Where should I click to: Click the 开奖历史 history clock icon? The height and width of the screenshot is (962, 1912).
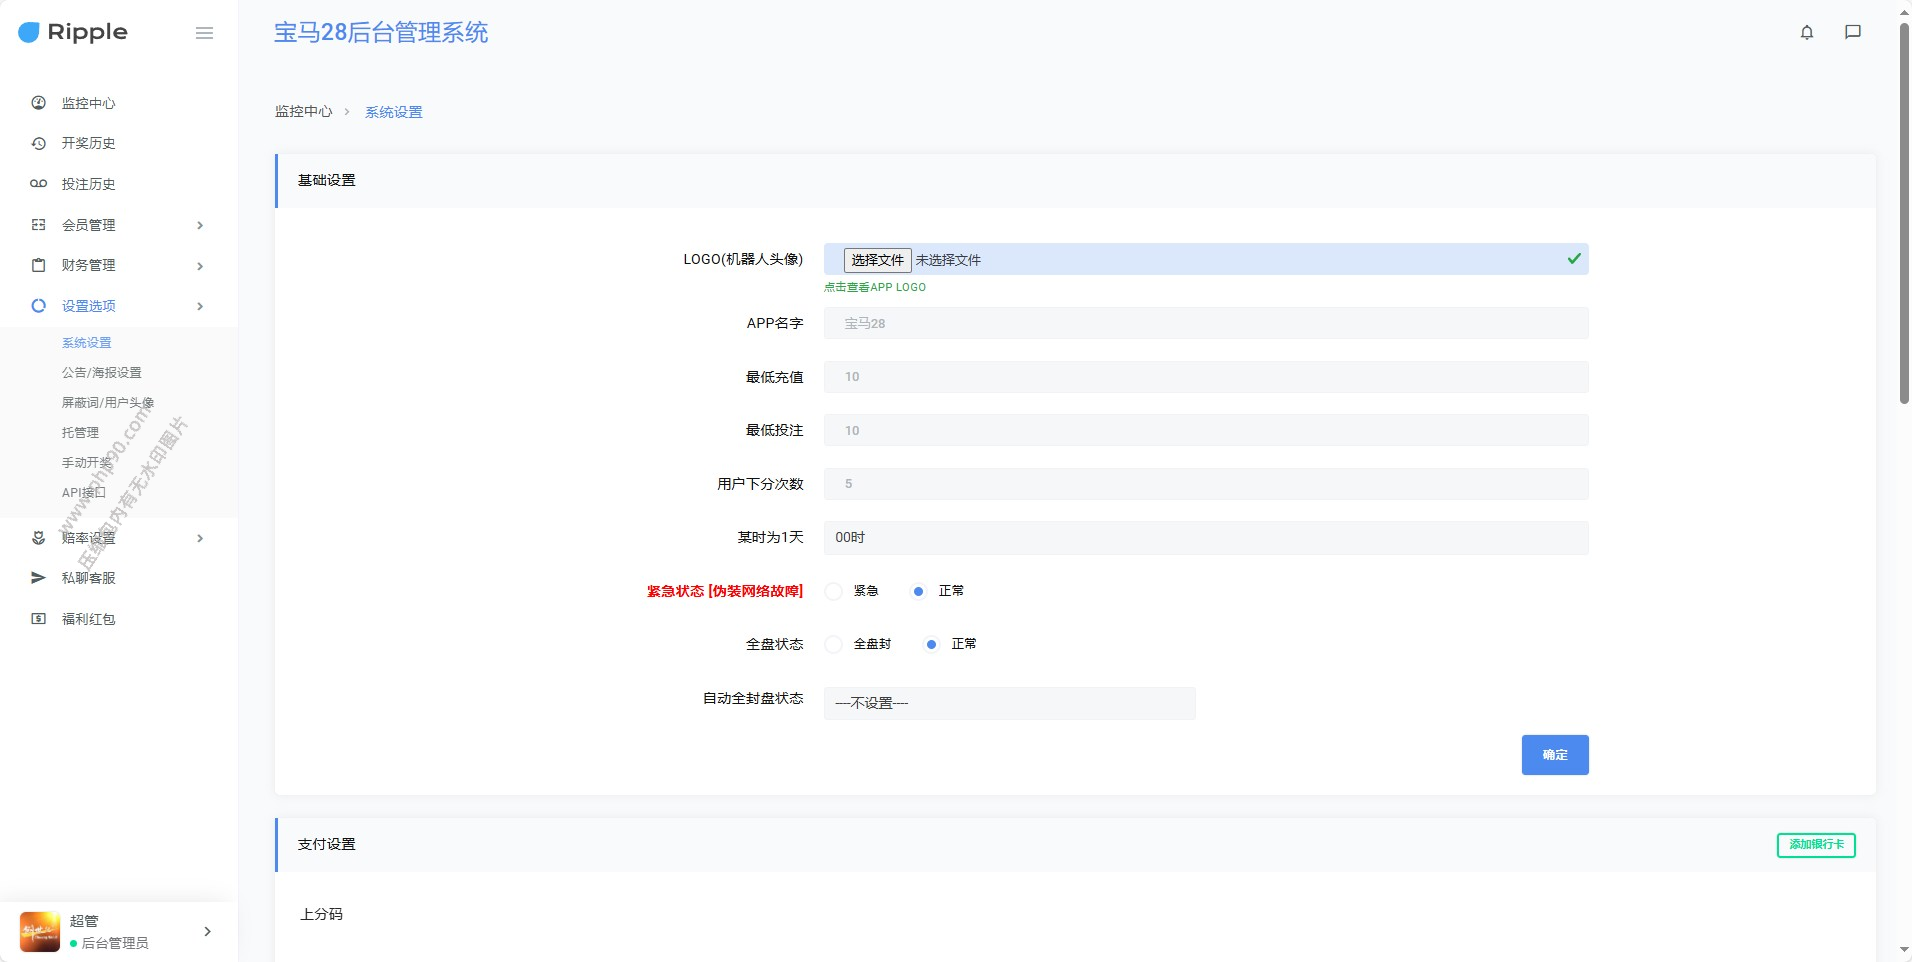[x=39, y=143]
